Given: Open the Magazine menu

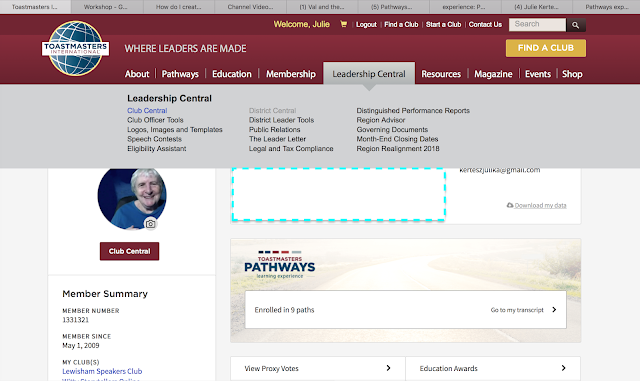Looking at the screenshot, I should [x=493, y=74].
